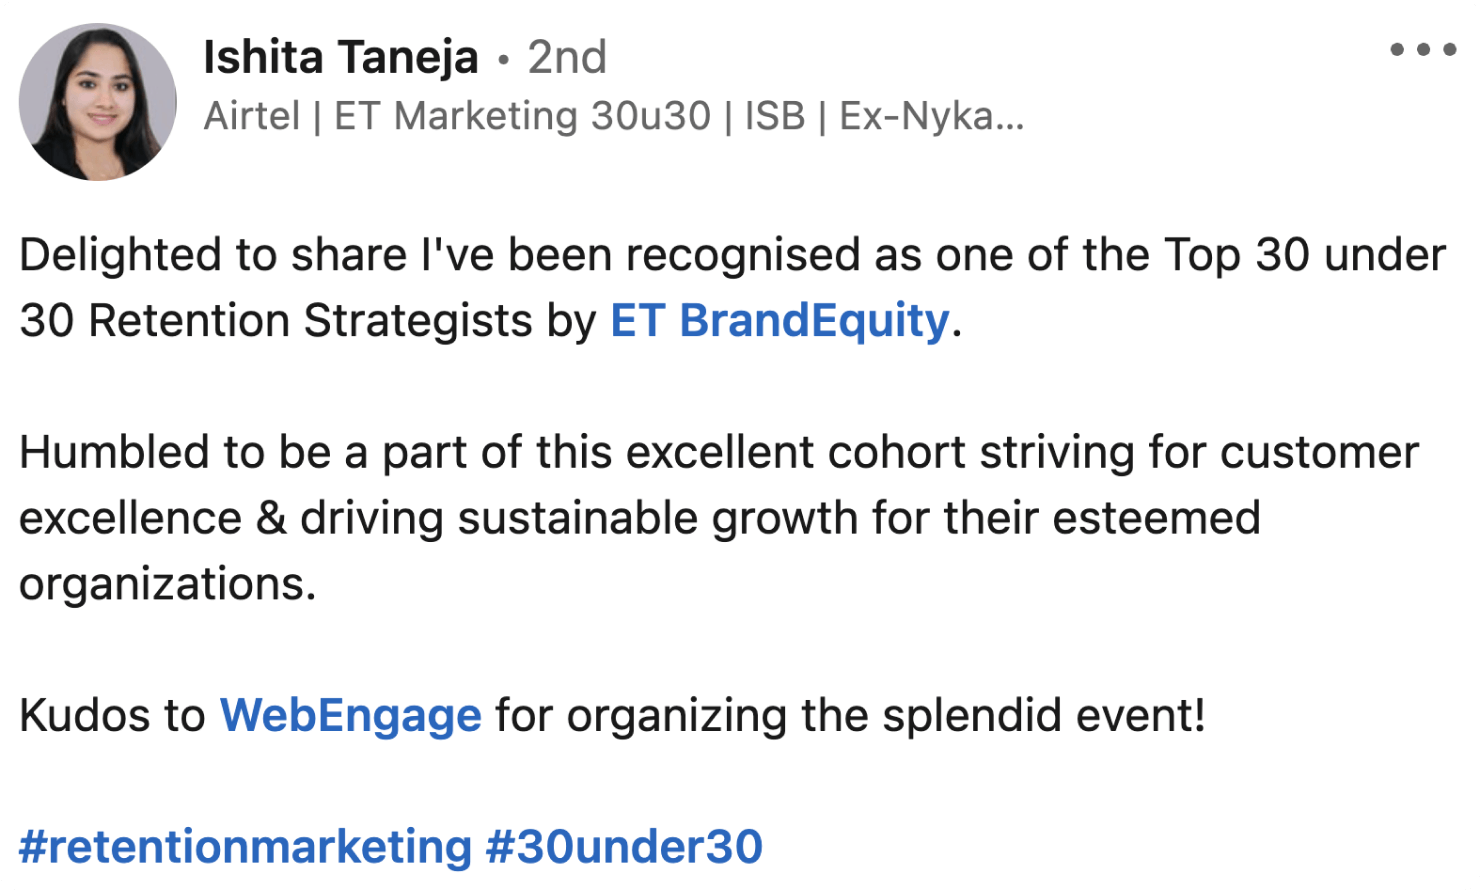The image size is (1480, 890).
Task: Click the truncated "Ex-Nyka…" headline text
Action: tap(931, 116)
